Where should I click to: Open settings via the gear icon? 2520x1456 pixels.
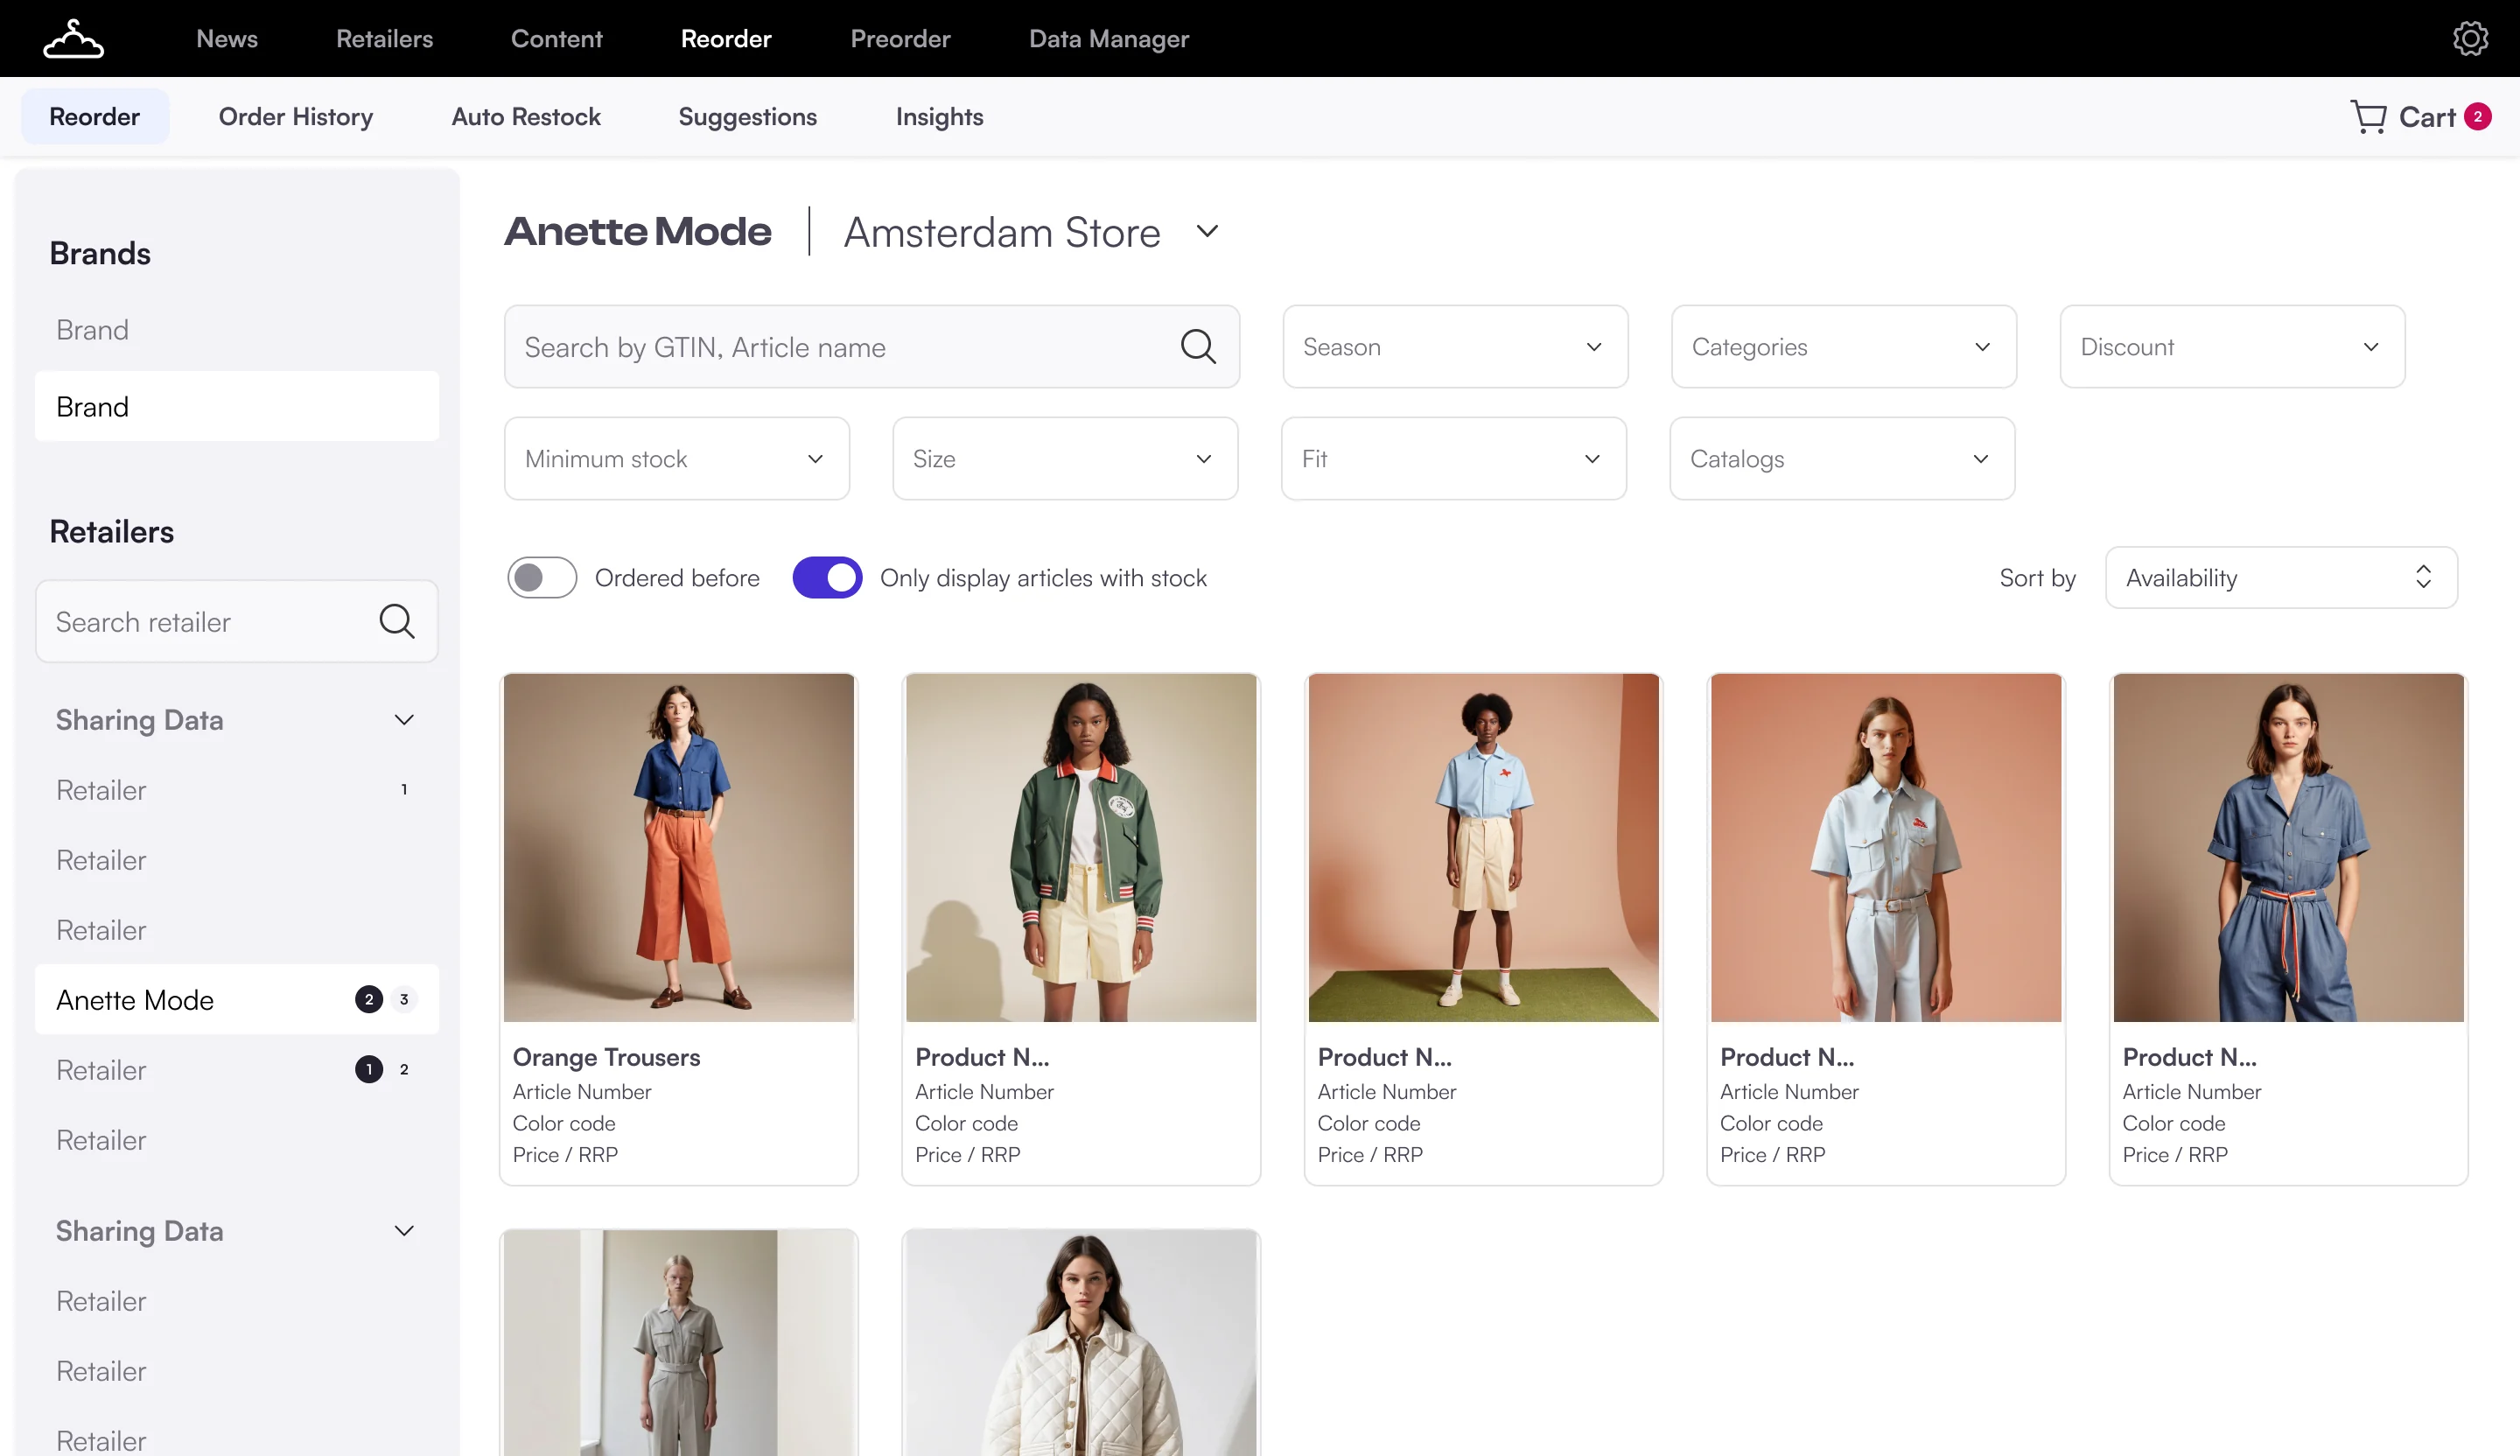[x=2470, y=39]
